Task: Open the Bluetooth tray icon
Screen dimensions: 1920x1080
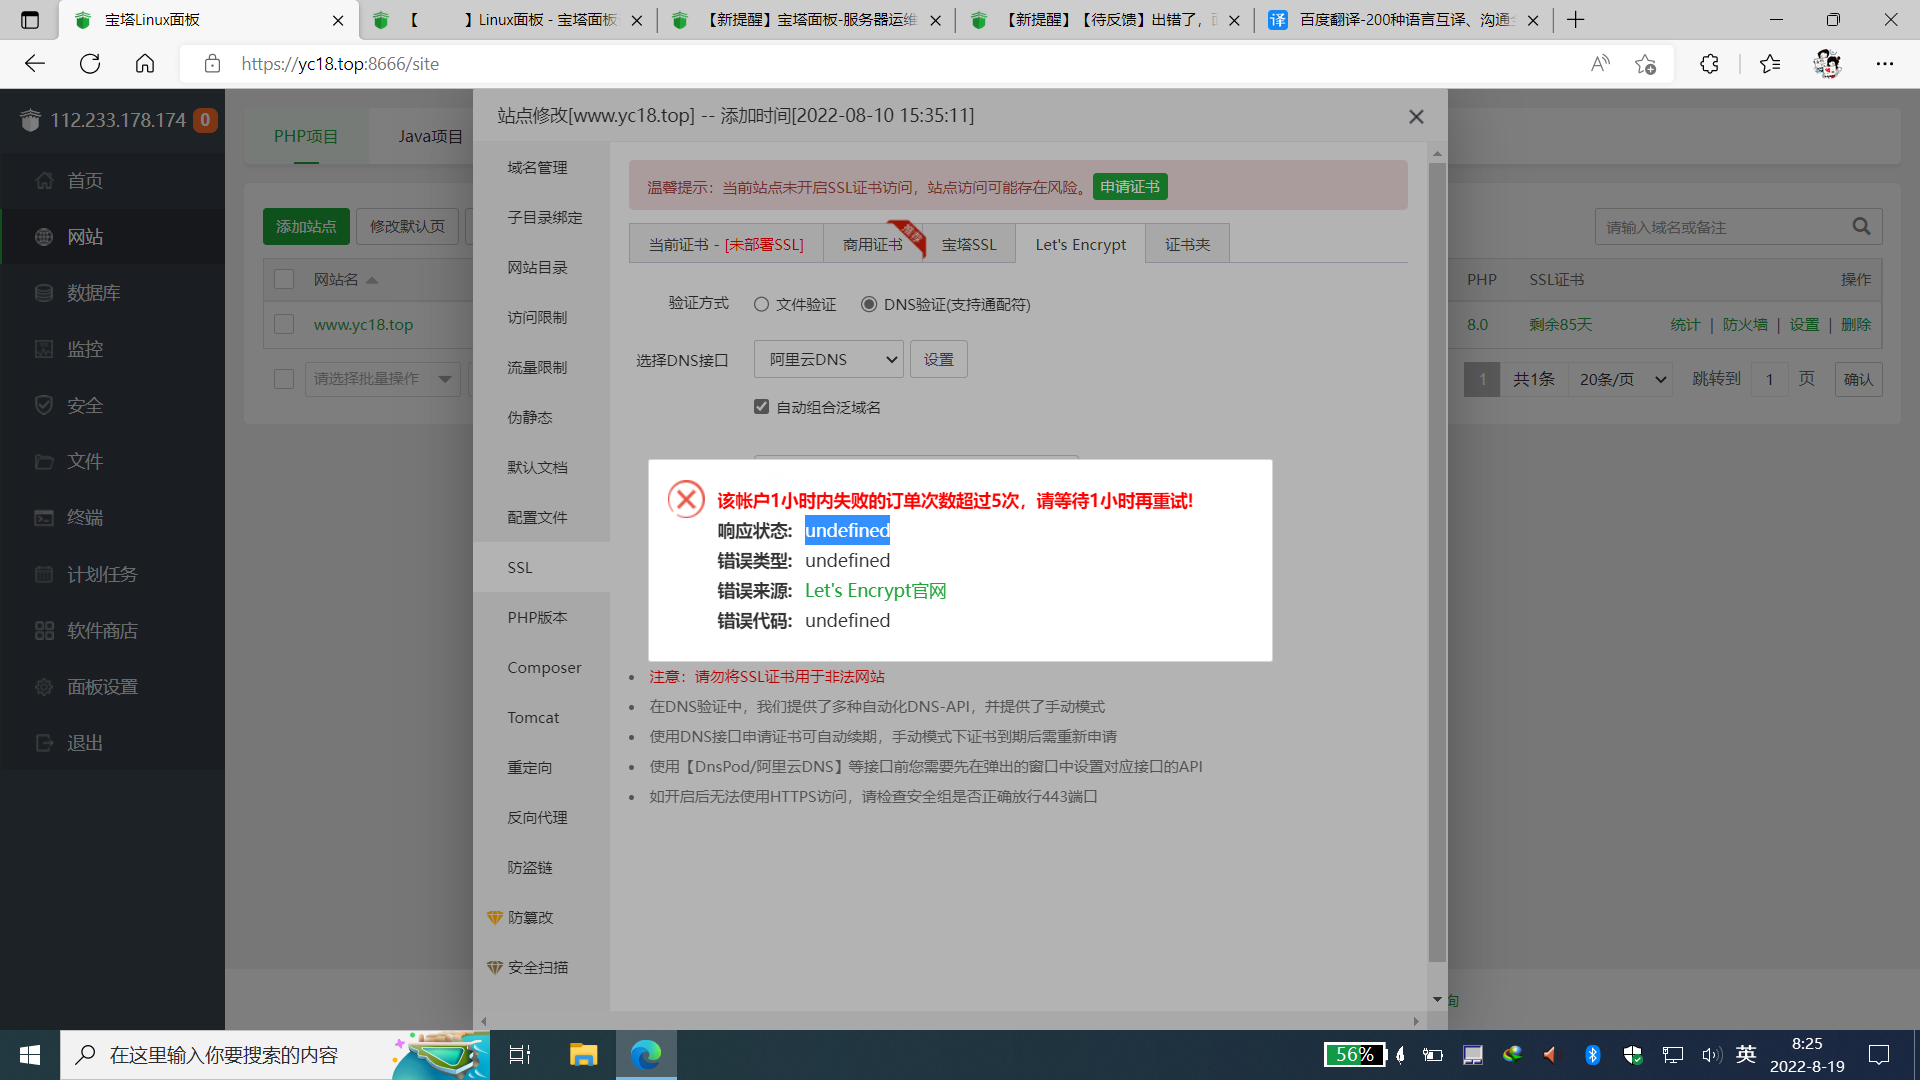Action: (1592, 1055)
